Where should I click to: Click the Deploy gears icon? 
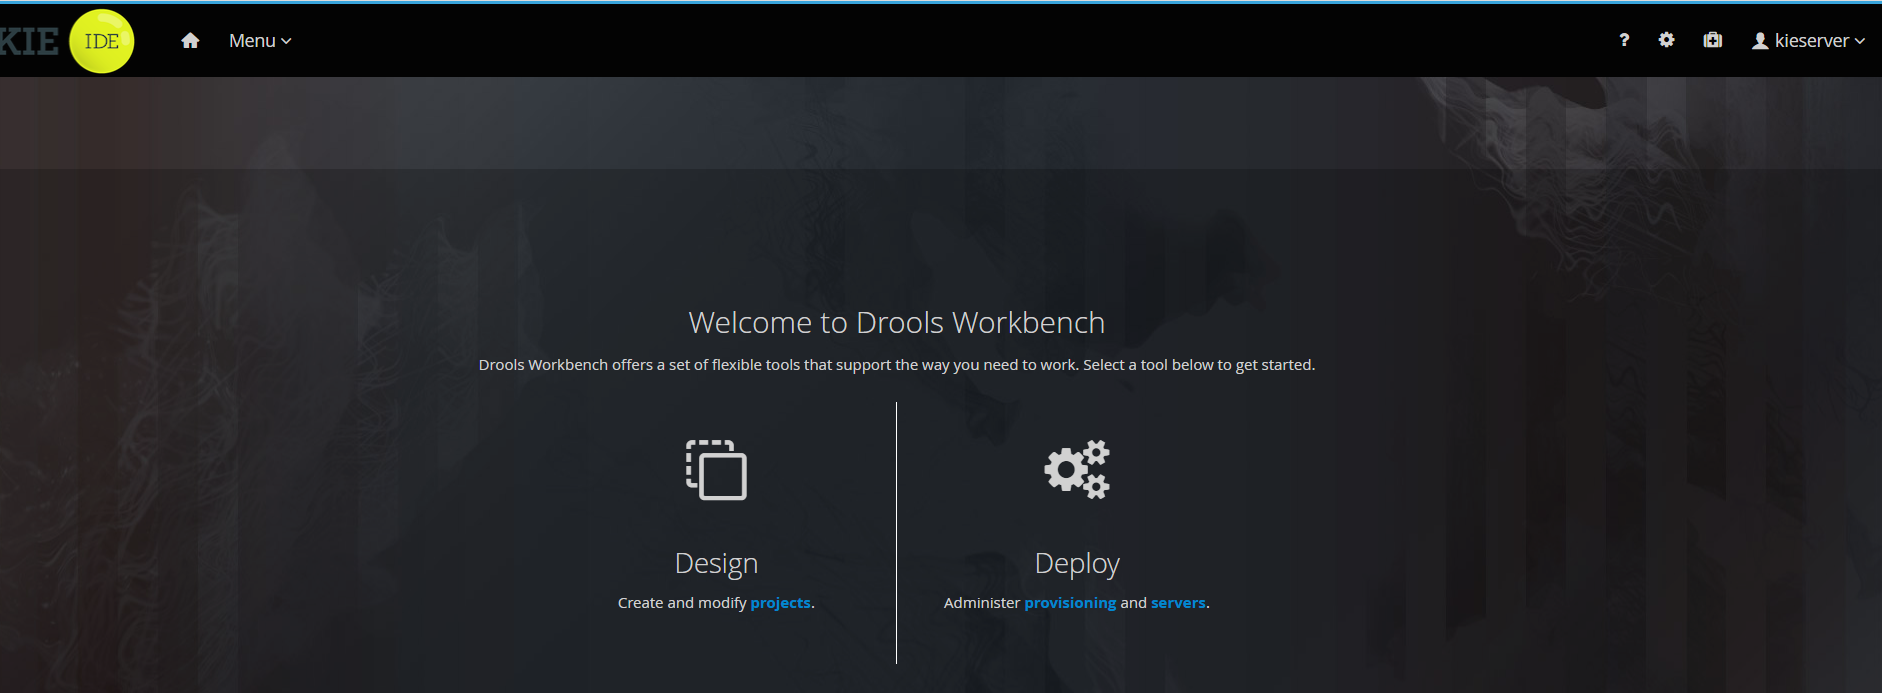tap(1077, 469)
